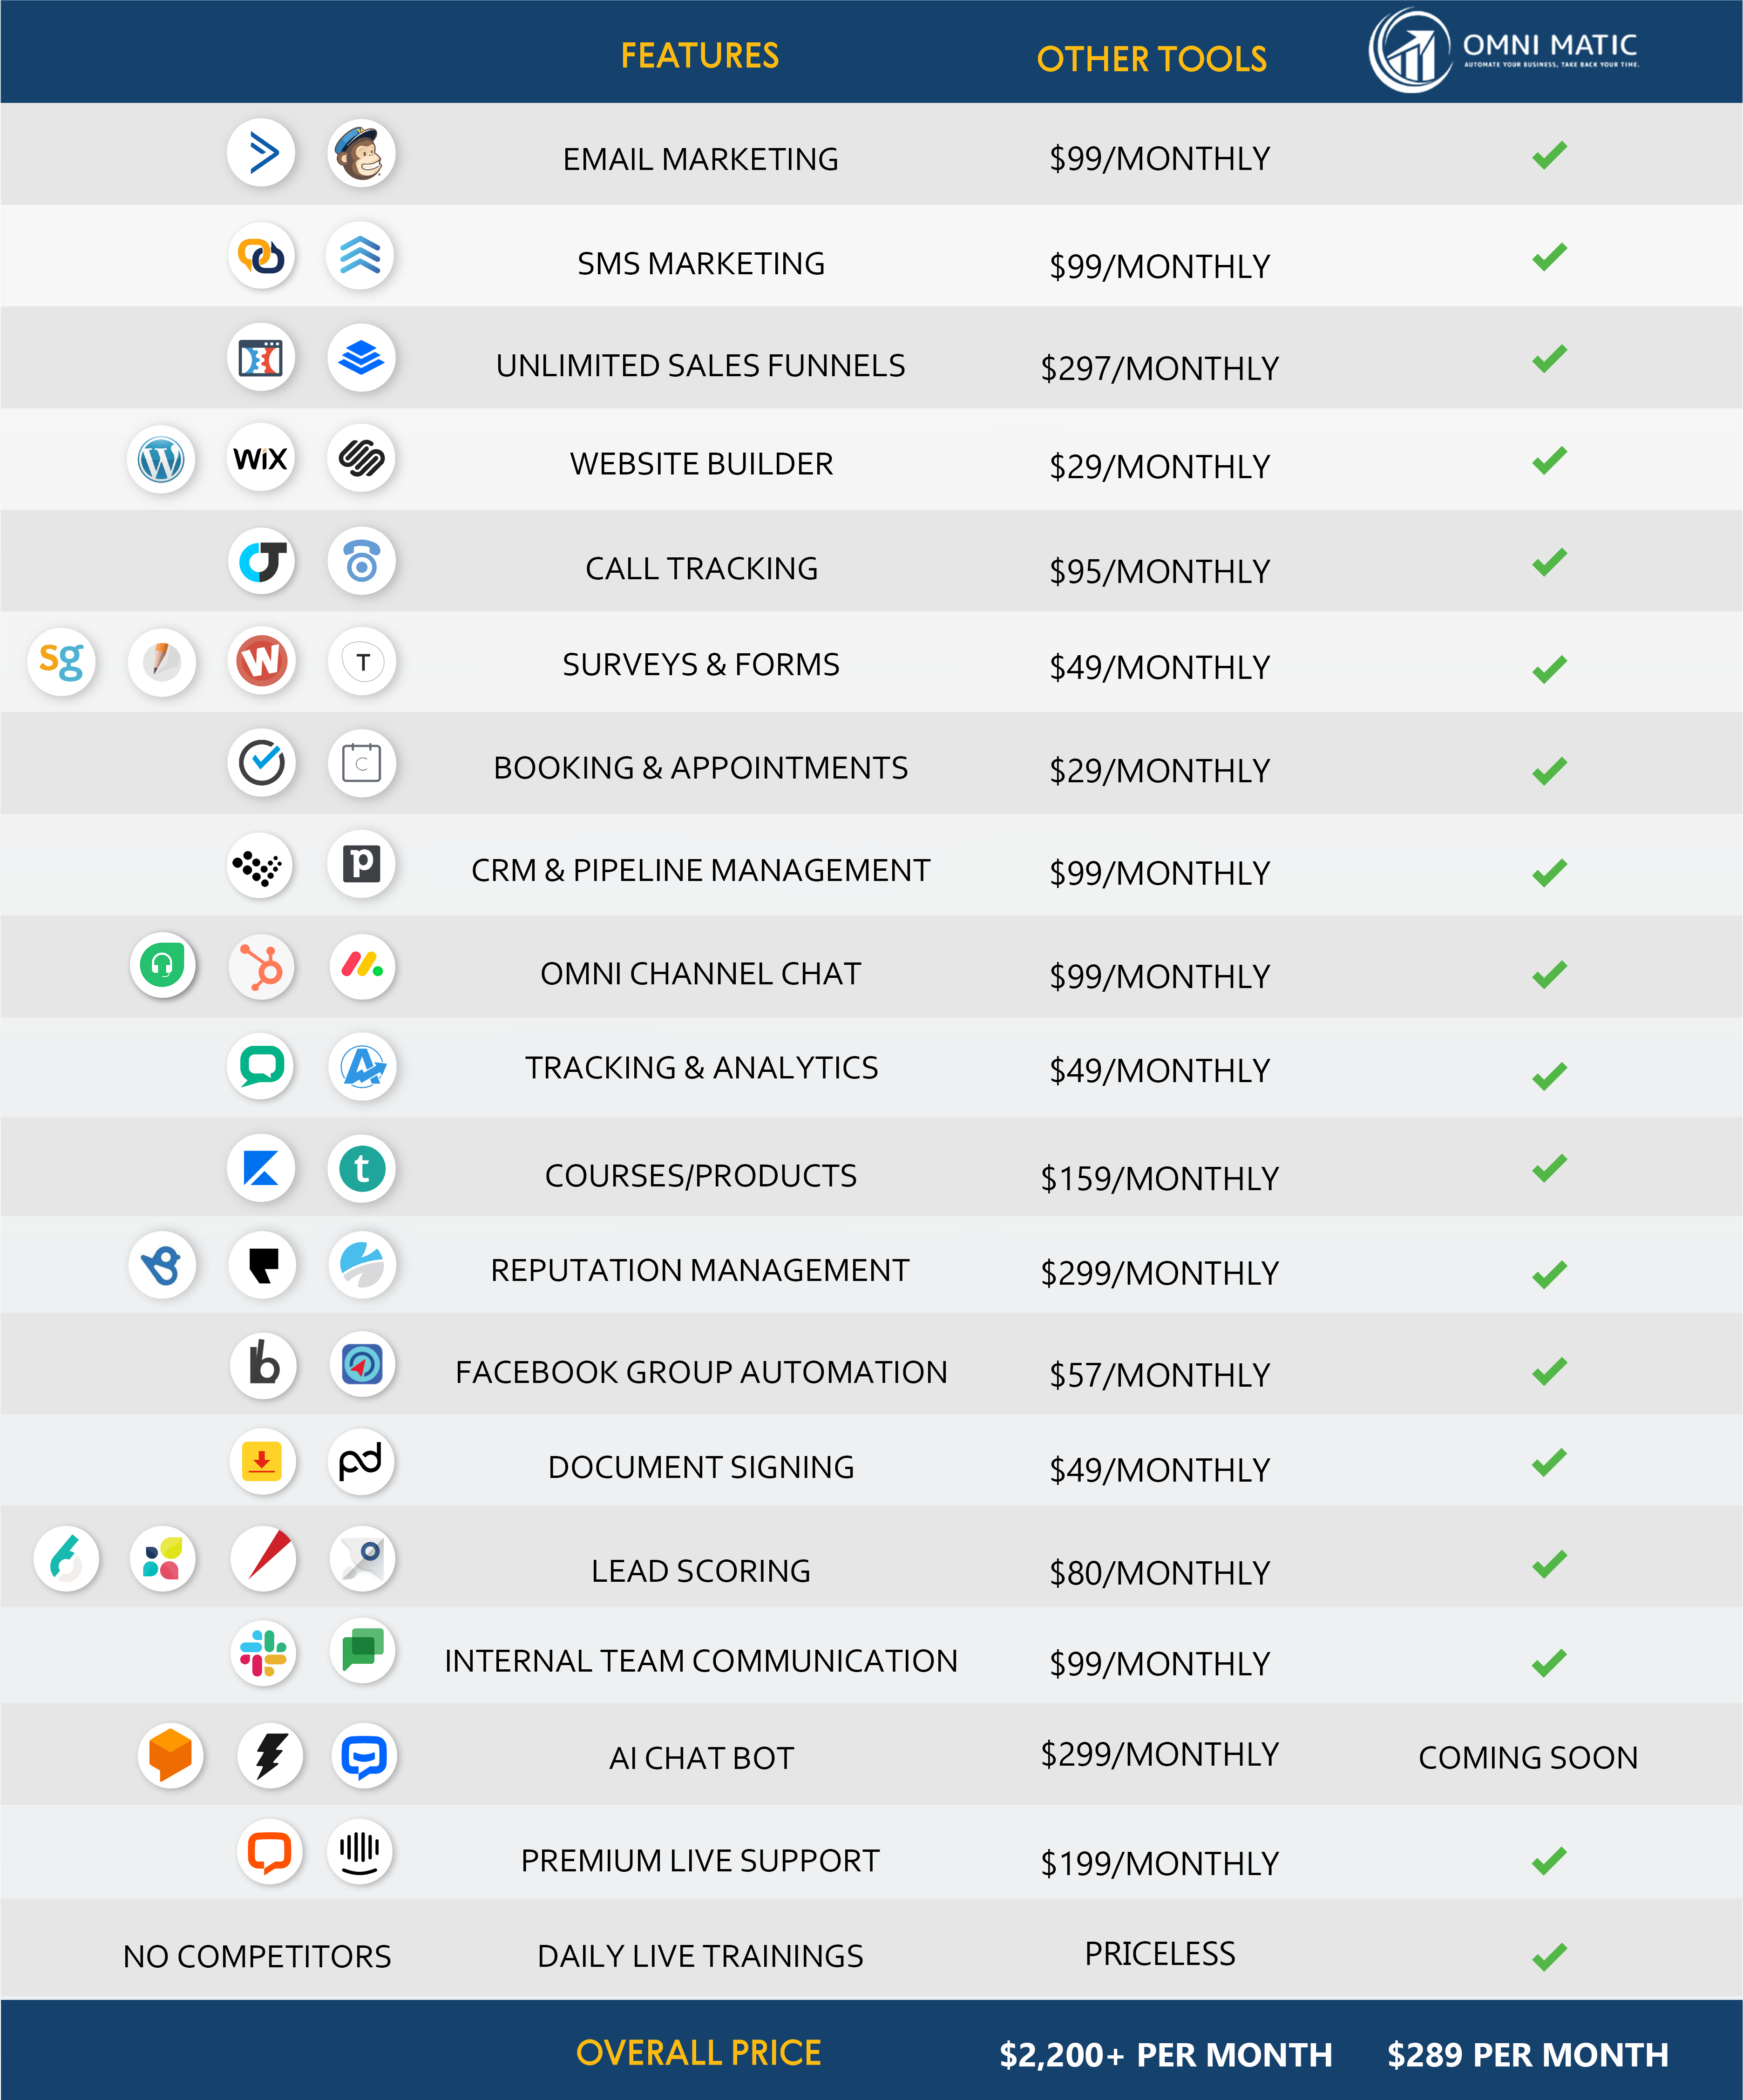
Task: Click the $159/MONTHLY price for Courses/Products
Action: tap(1160, 1178)
